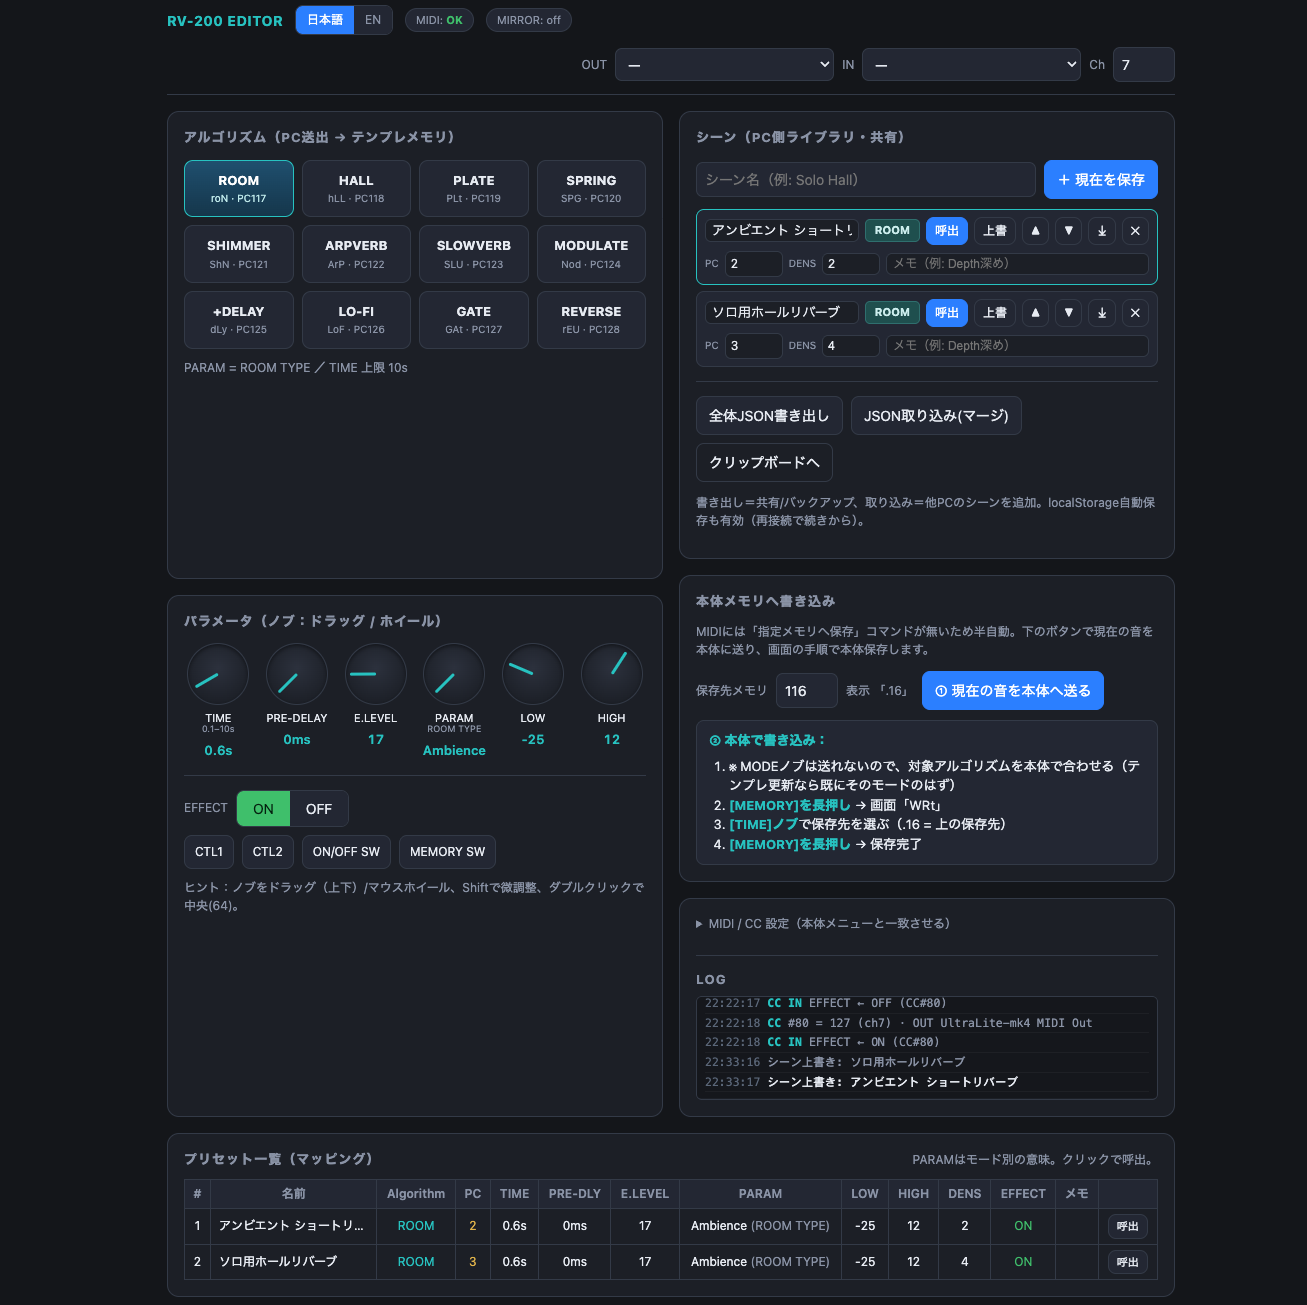The width and height of the screenshot is (1307, 1305).
Task: Move the ソロ用ホールリバーブ scene down
Action: click(1069, 313)
